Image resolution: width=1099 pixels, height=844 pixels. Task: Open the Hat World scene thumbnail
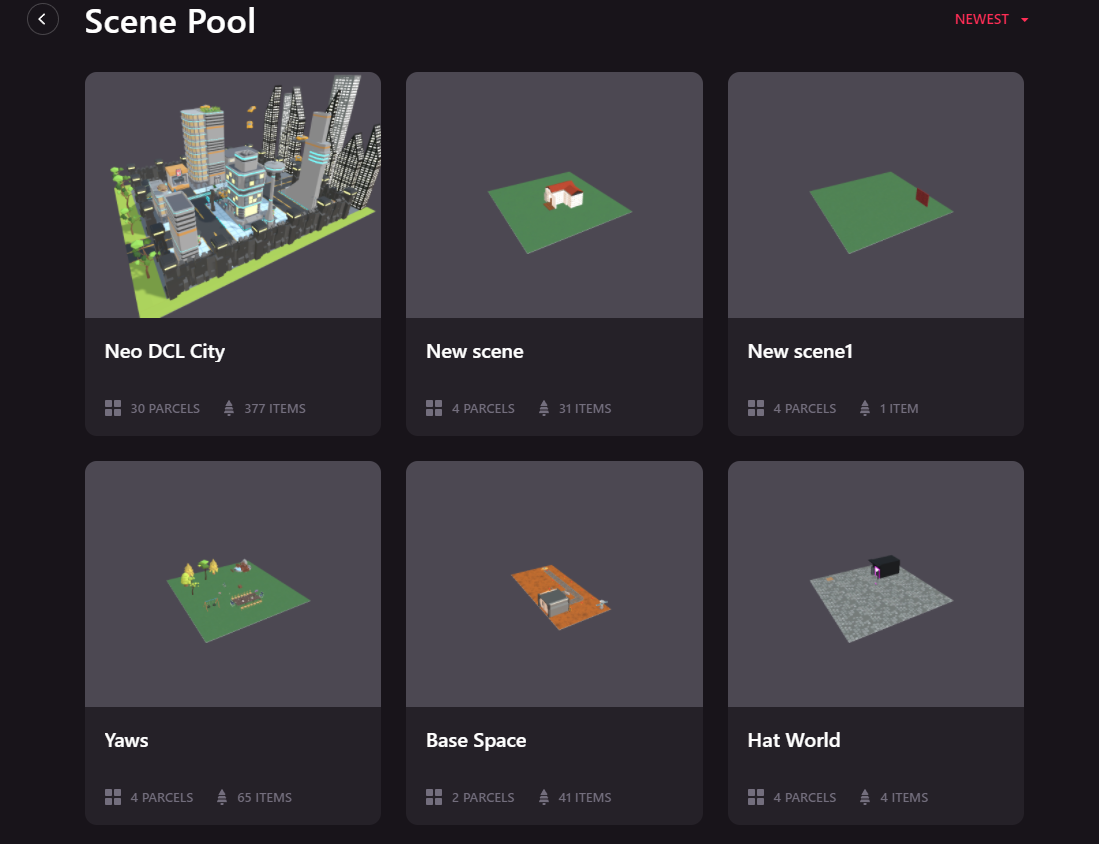(x=875, y=584)
